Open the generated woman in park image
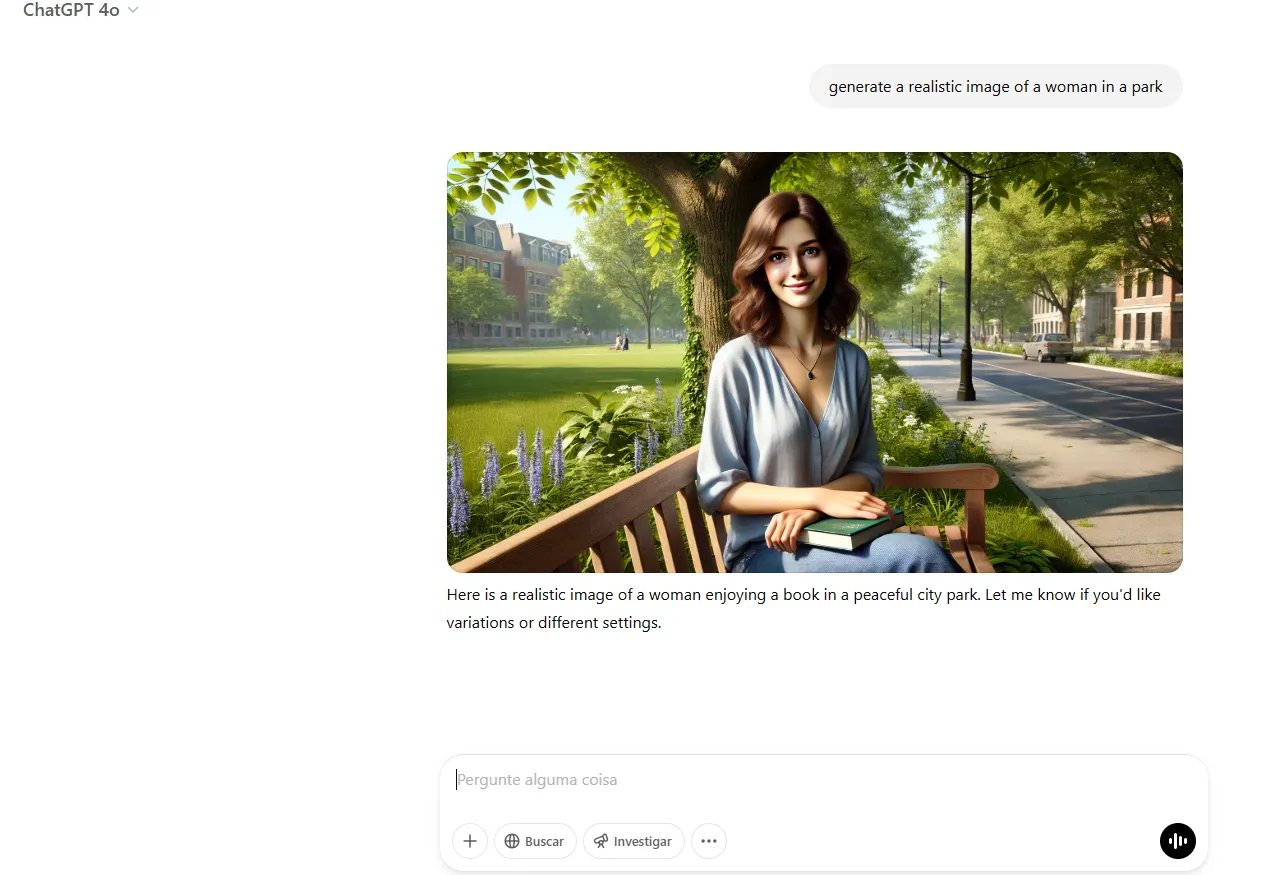The image size is (1273, 875). click(x=814, y=362)
